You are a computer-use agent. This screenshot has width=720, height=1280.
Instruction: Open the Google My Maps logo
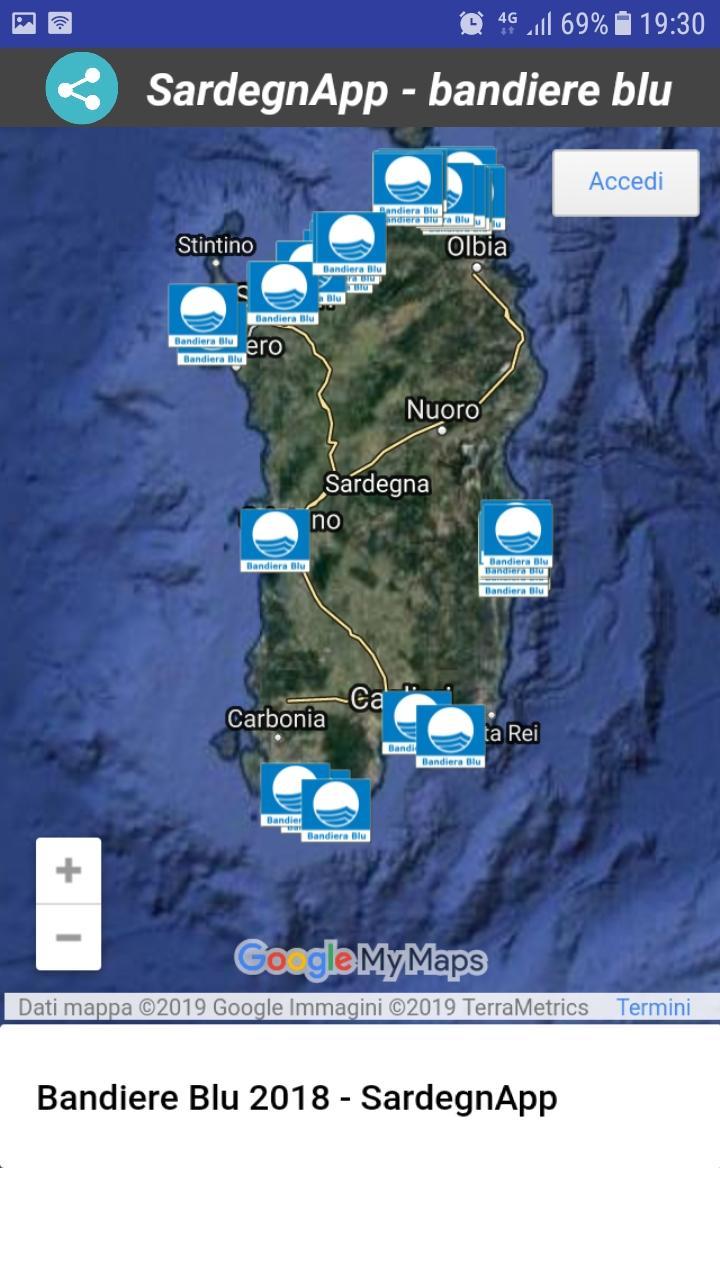click(x=360, y=960)
